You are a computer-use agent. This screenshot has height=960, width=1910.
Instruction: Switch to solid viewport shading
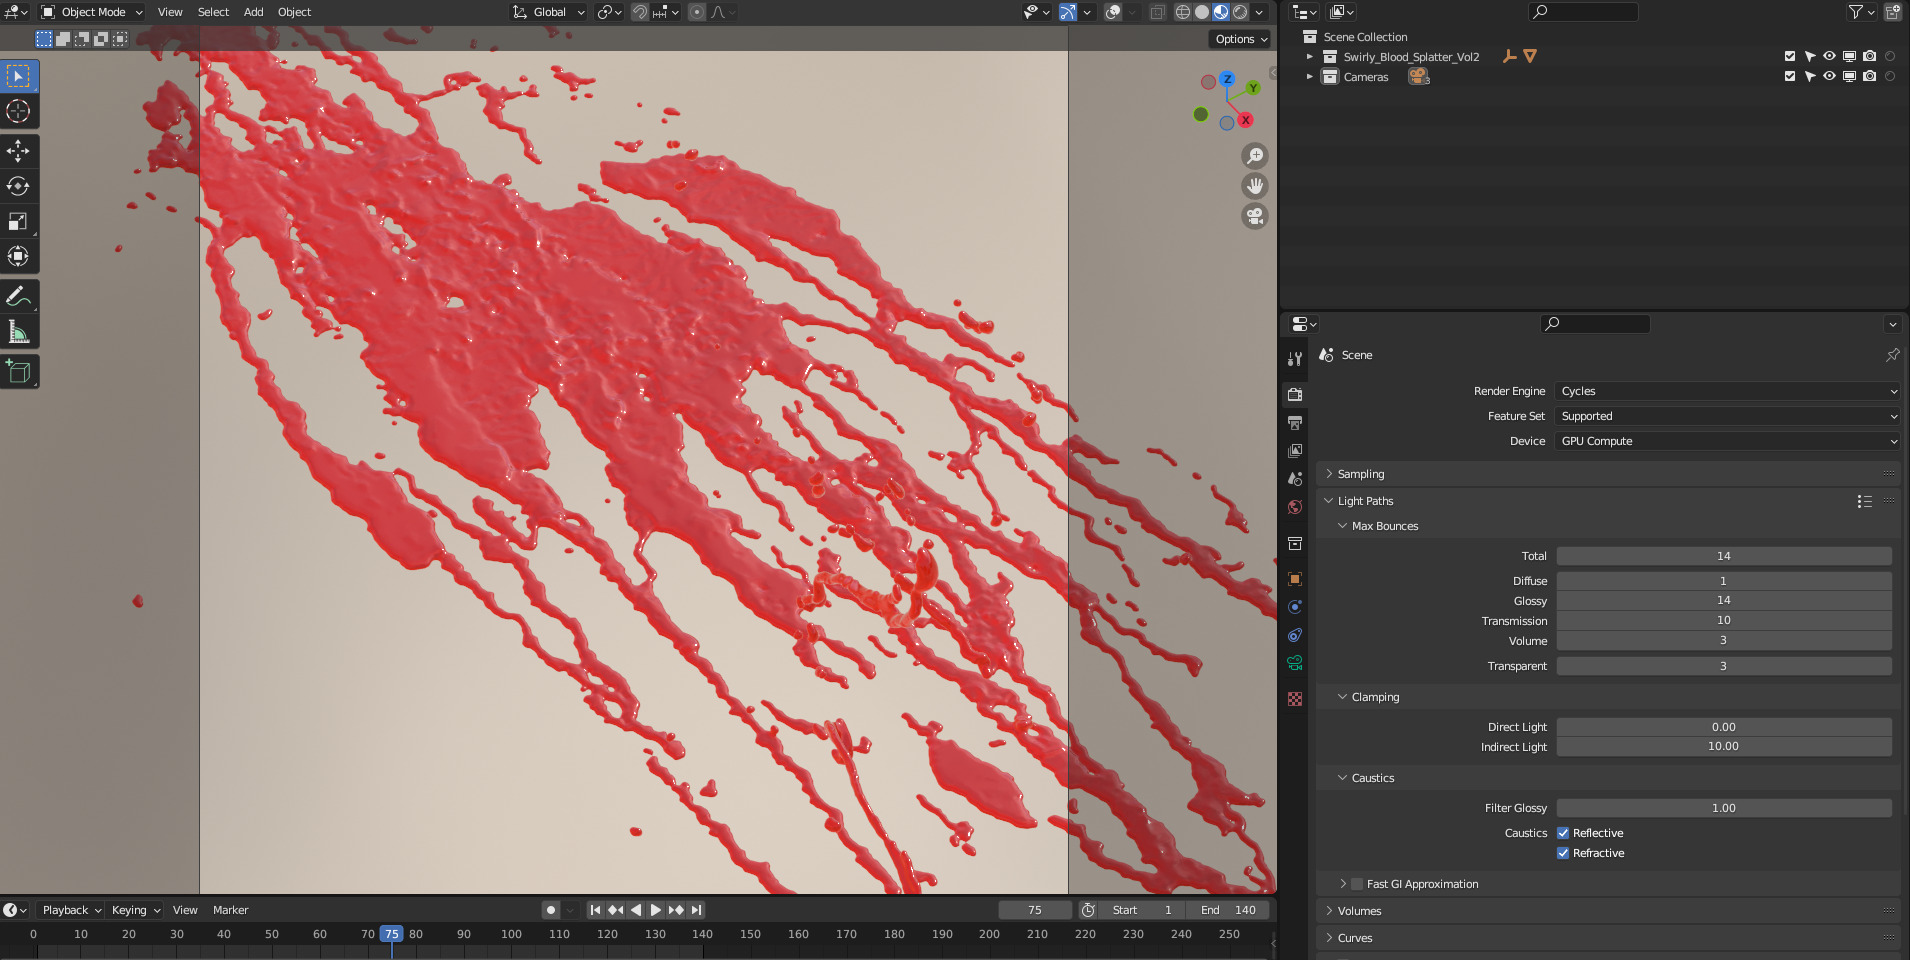point(1202,12)
